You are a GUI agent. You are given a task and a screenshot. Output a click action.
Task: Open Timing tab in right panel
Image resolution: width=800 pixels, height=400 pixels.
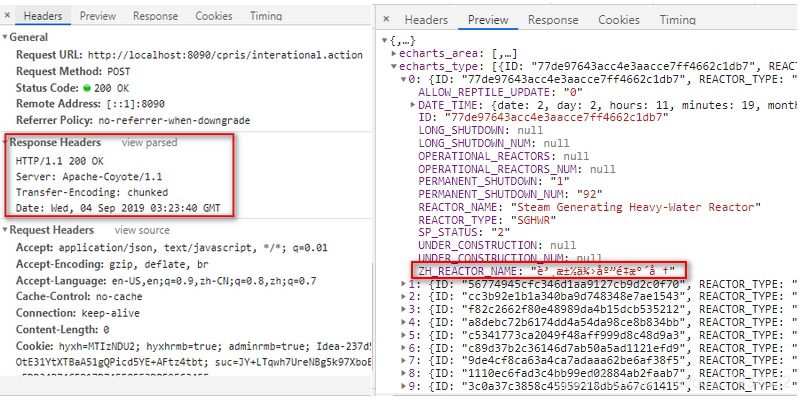click(677, 20)
